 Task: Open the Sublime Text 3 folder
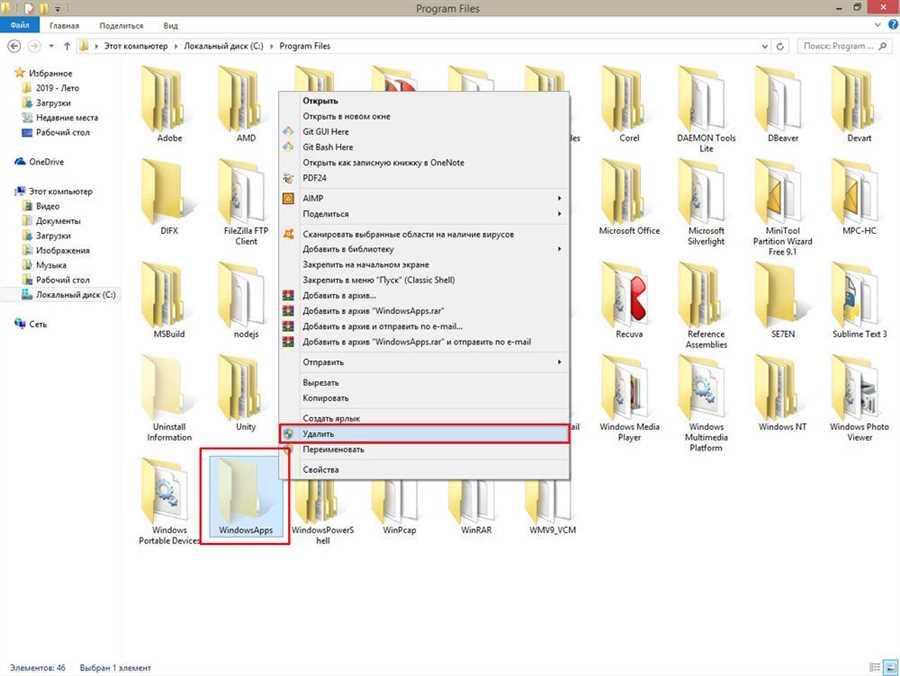(x=859, y=300)
